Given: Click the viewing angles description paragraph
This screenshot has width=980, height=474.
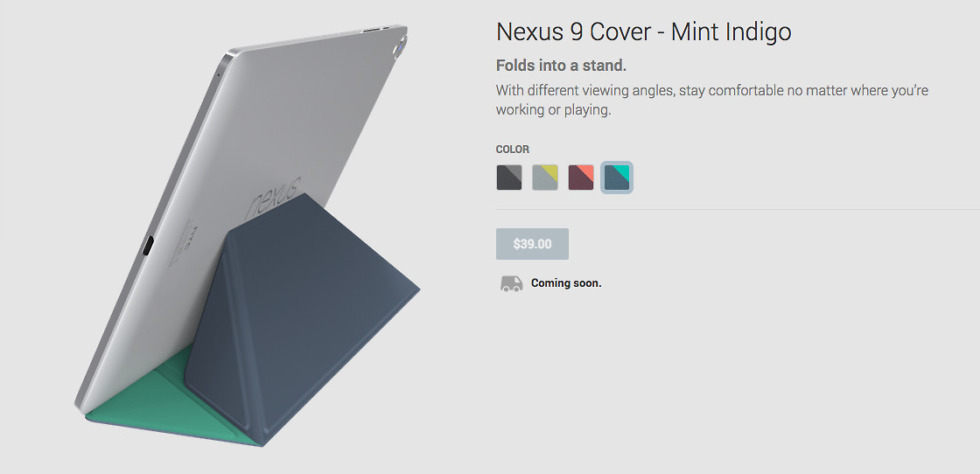Looking at the screenshot, I should pos(712,100).
